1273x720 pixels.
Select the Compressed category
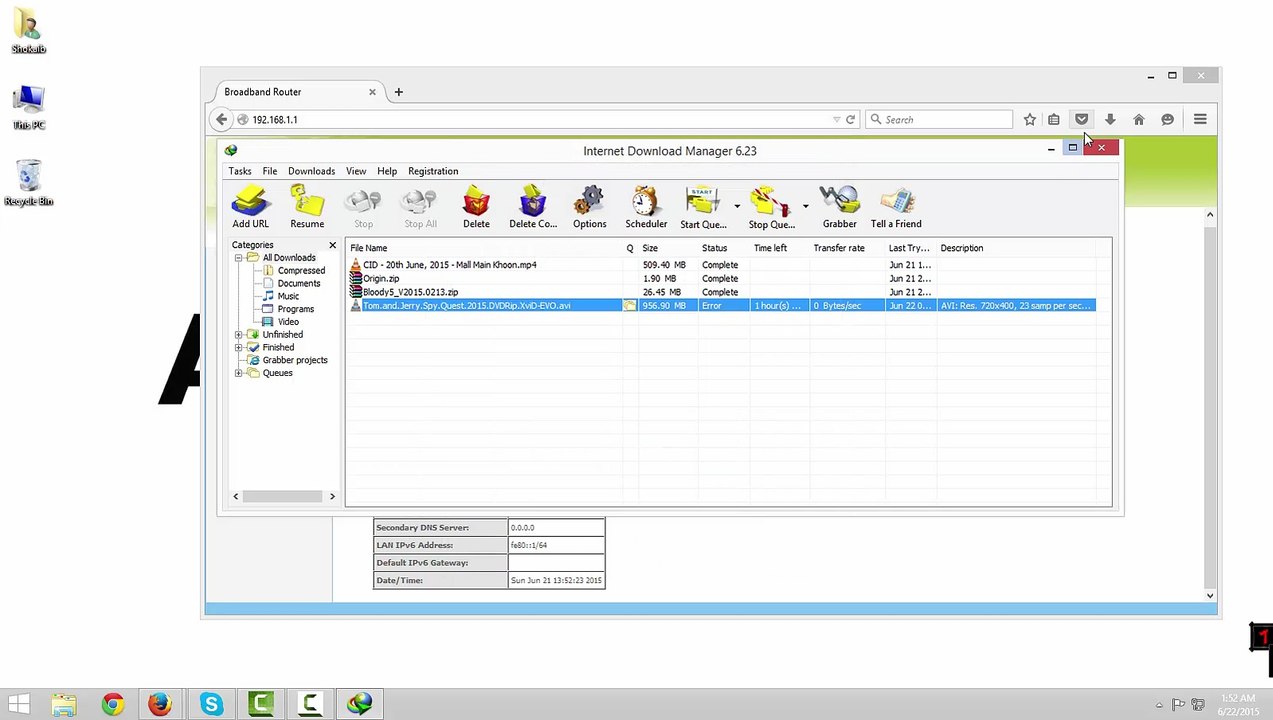tap(301, 271)
